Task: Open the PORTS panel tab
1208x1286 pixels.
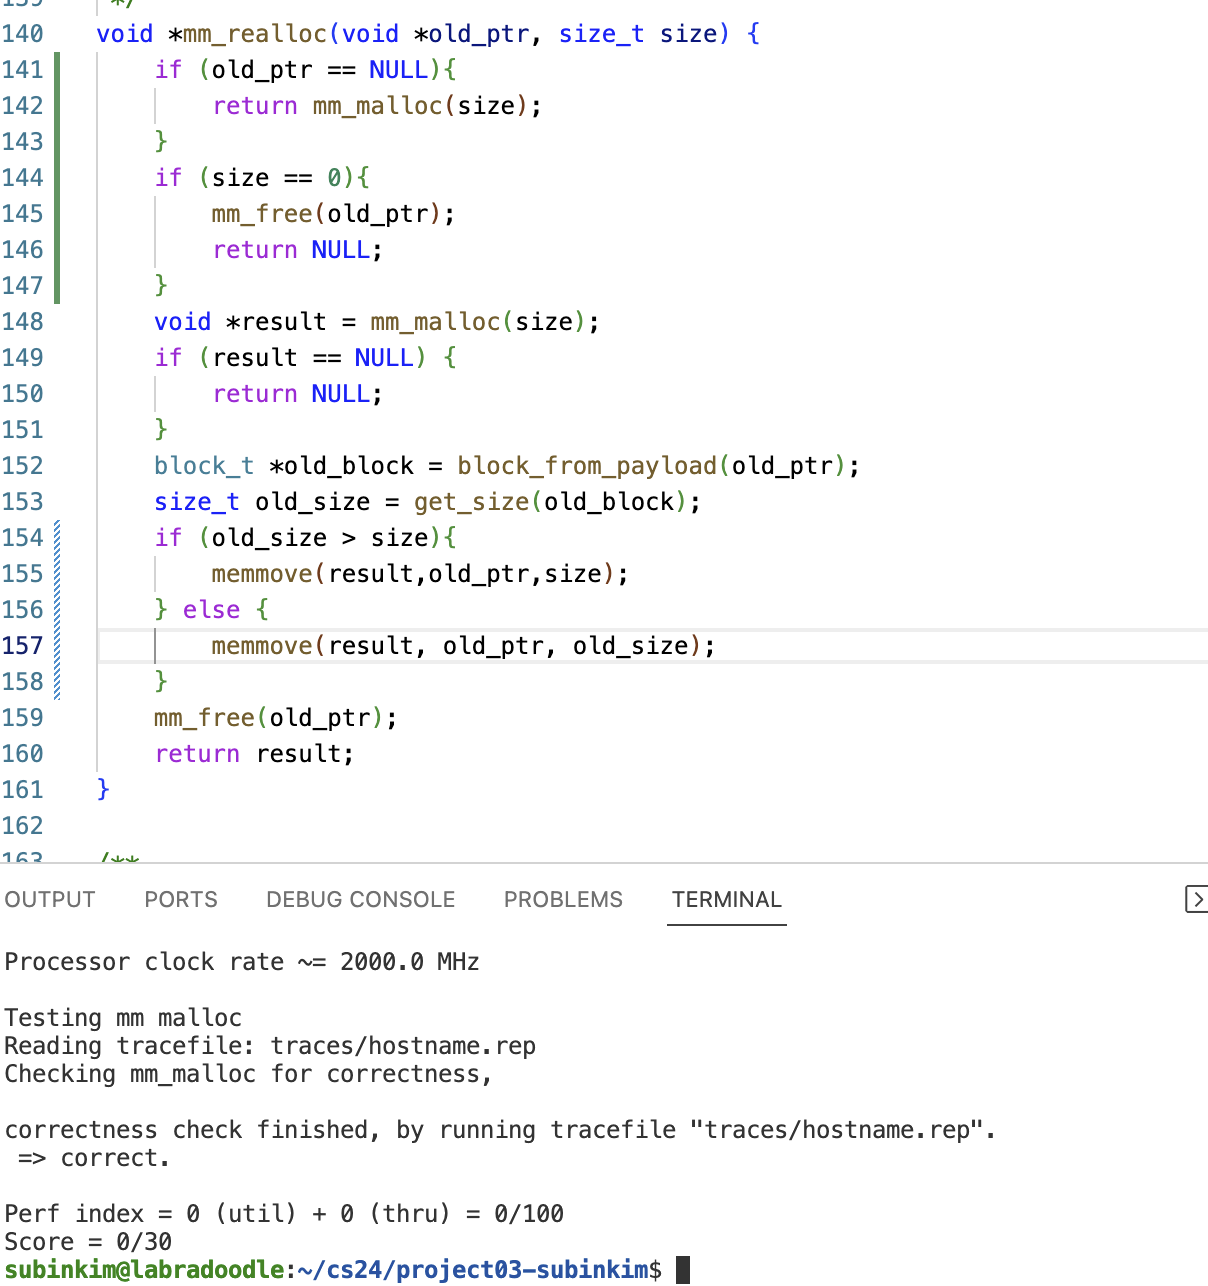Action: (181, 899)
